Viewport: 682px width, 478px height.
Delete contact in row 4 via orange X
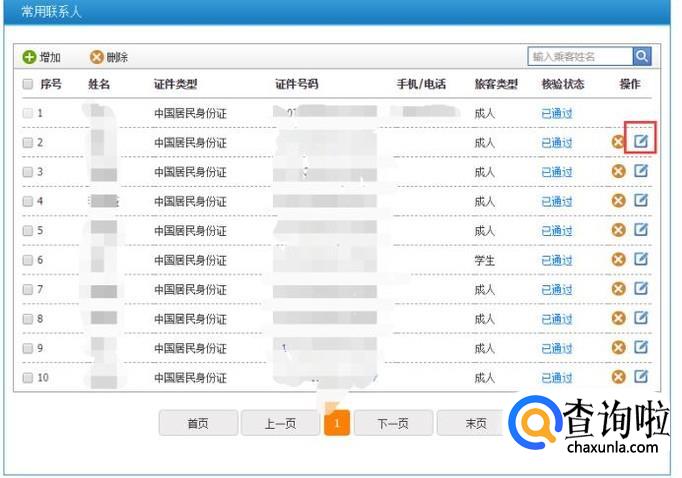coord(618,201)
